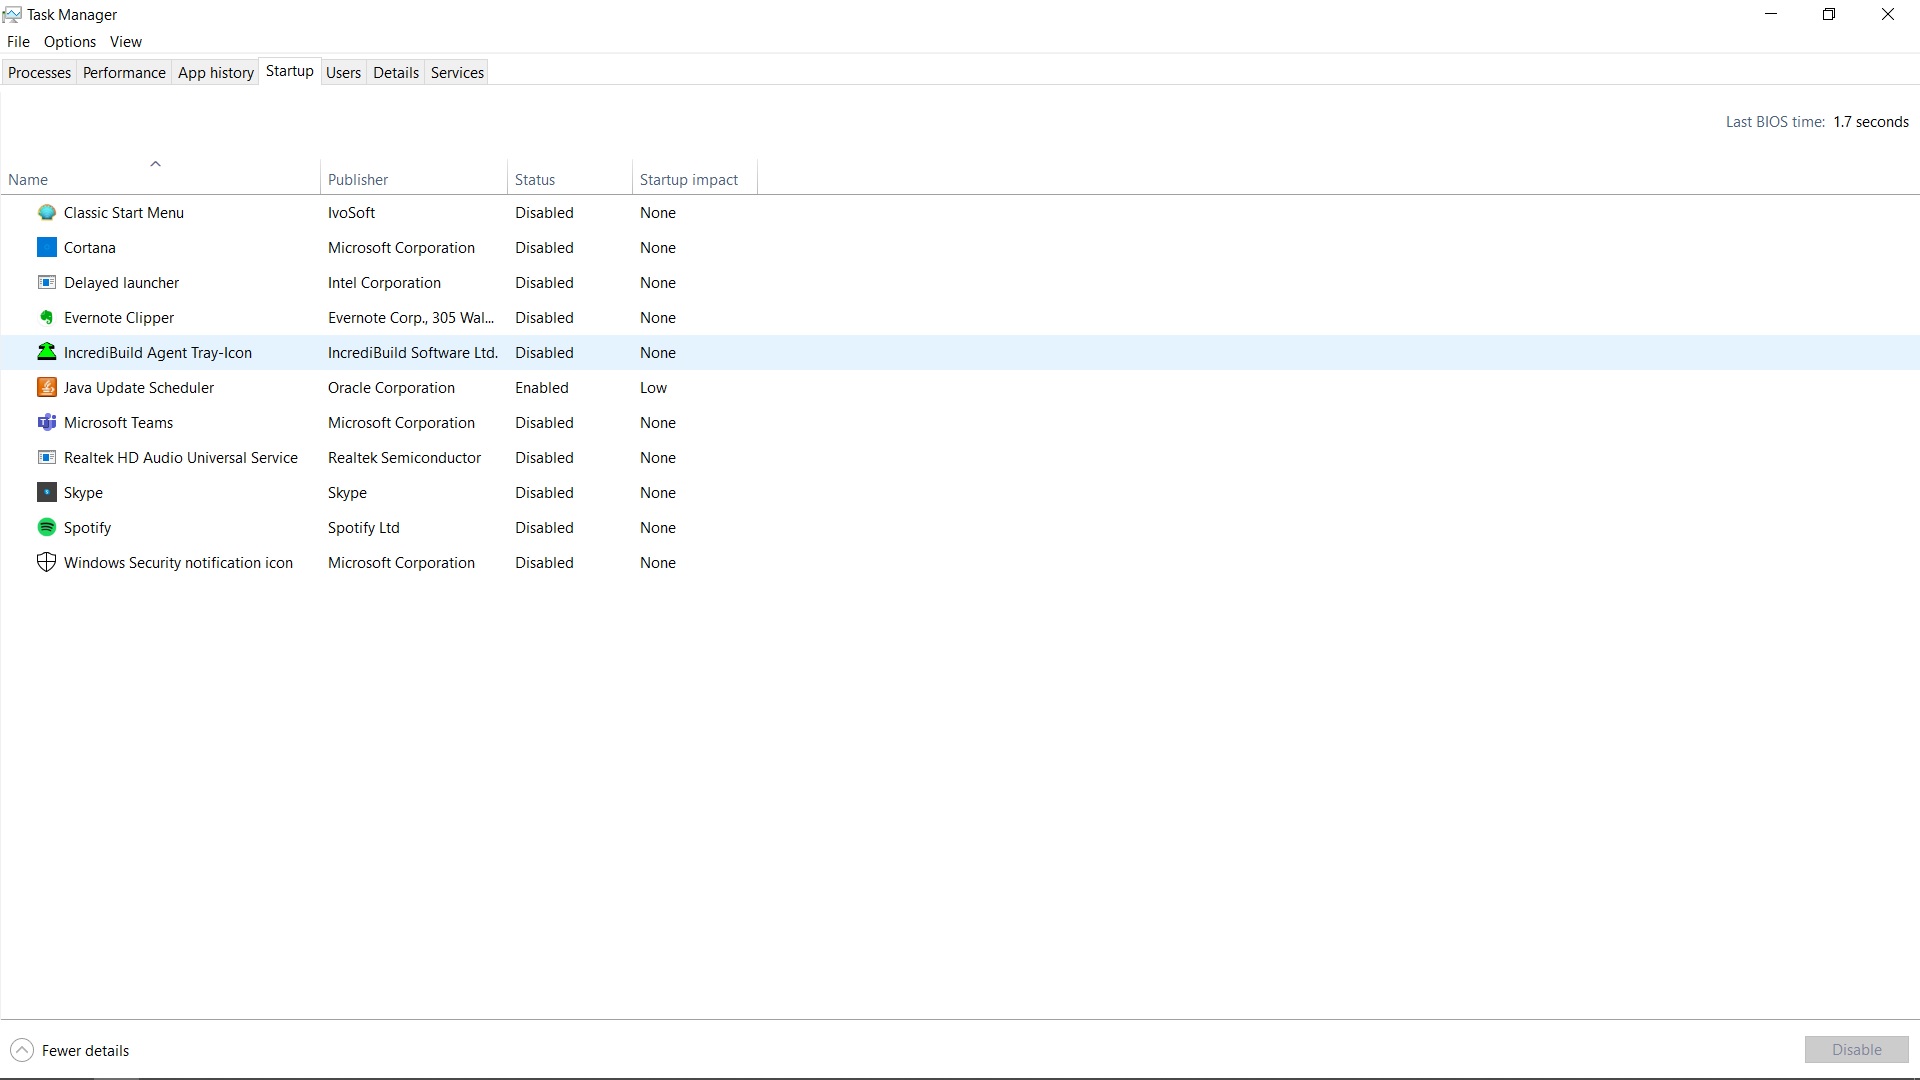Image resolution: width=1920 pixels, height=1080 pixels.
Task: Select the Delayed launcher entry name
Action: [x=122, y=282]
